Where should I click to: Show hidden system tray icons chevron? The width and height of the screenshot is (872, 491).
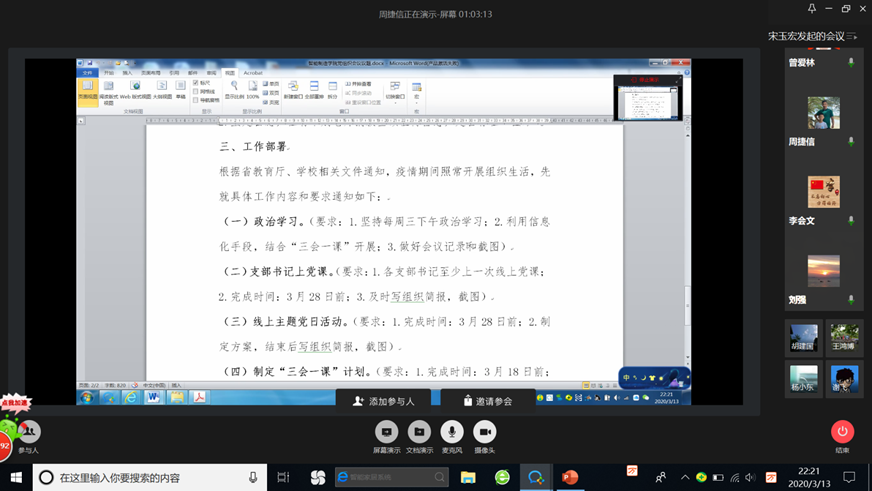[x=684, y=478]
